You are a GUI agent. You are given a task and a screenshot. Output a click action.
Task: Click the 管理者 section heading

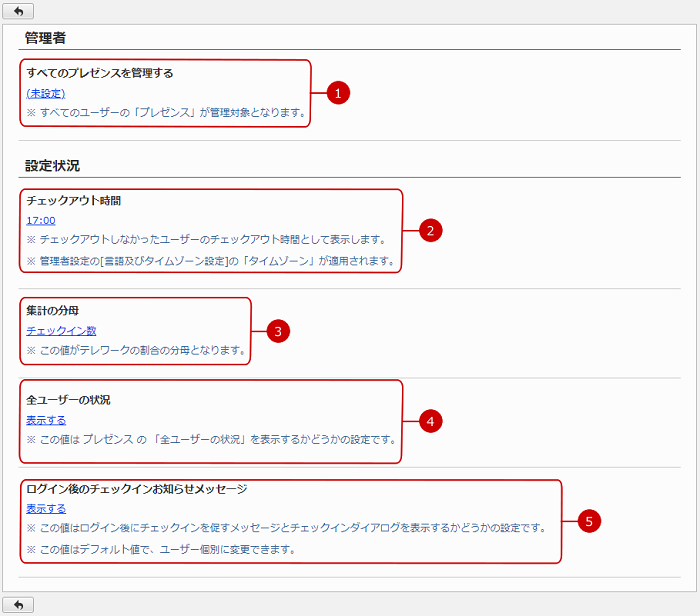pos(46,38)
